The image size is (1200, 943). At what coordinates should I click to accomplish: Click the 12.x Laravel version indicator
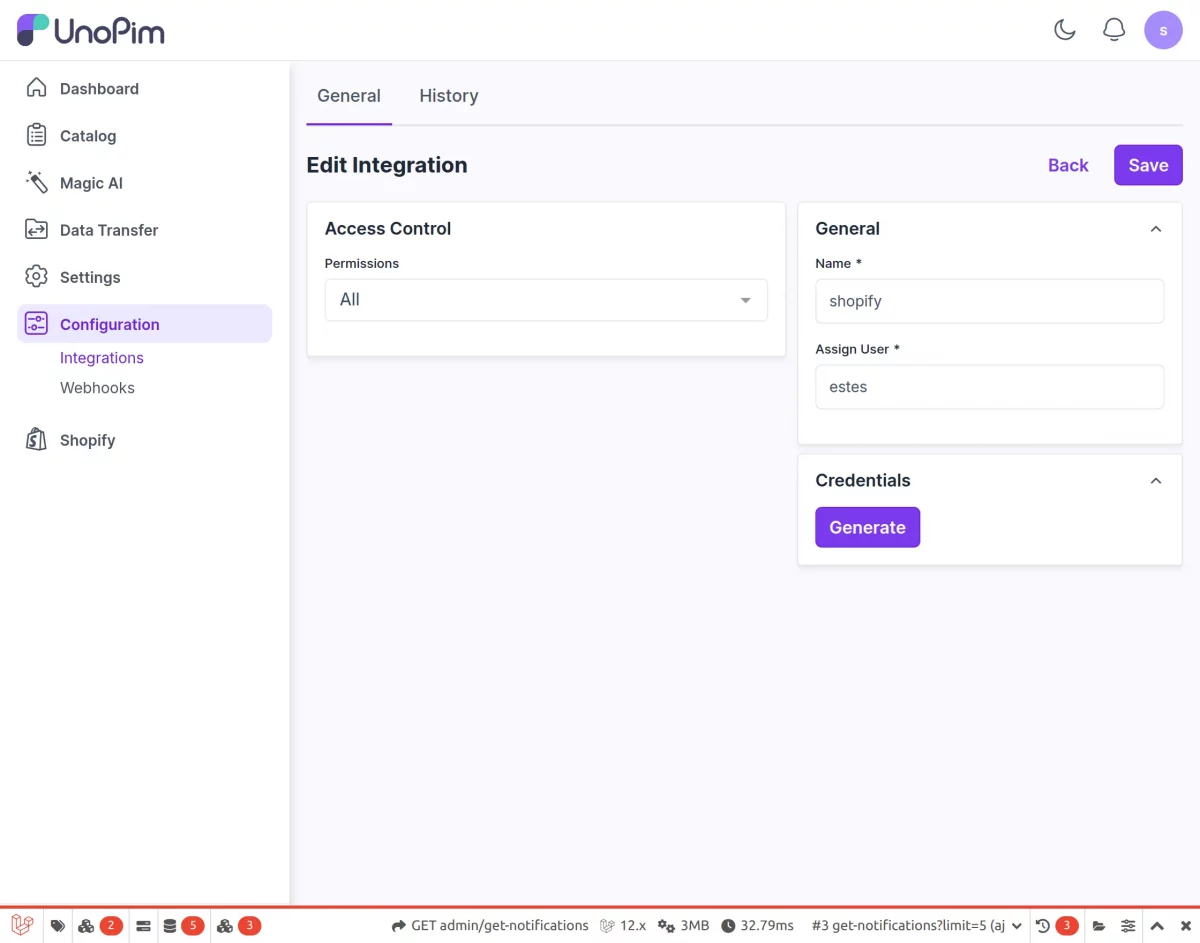623,926
